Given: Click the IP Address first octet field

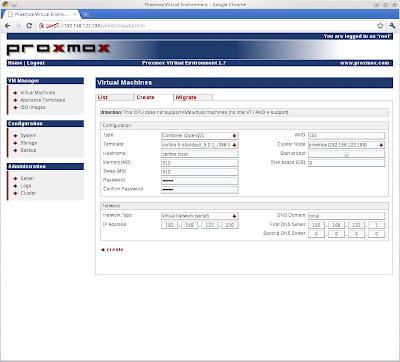Looking at the screenshot, I should point(170,225).
